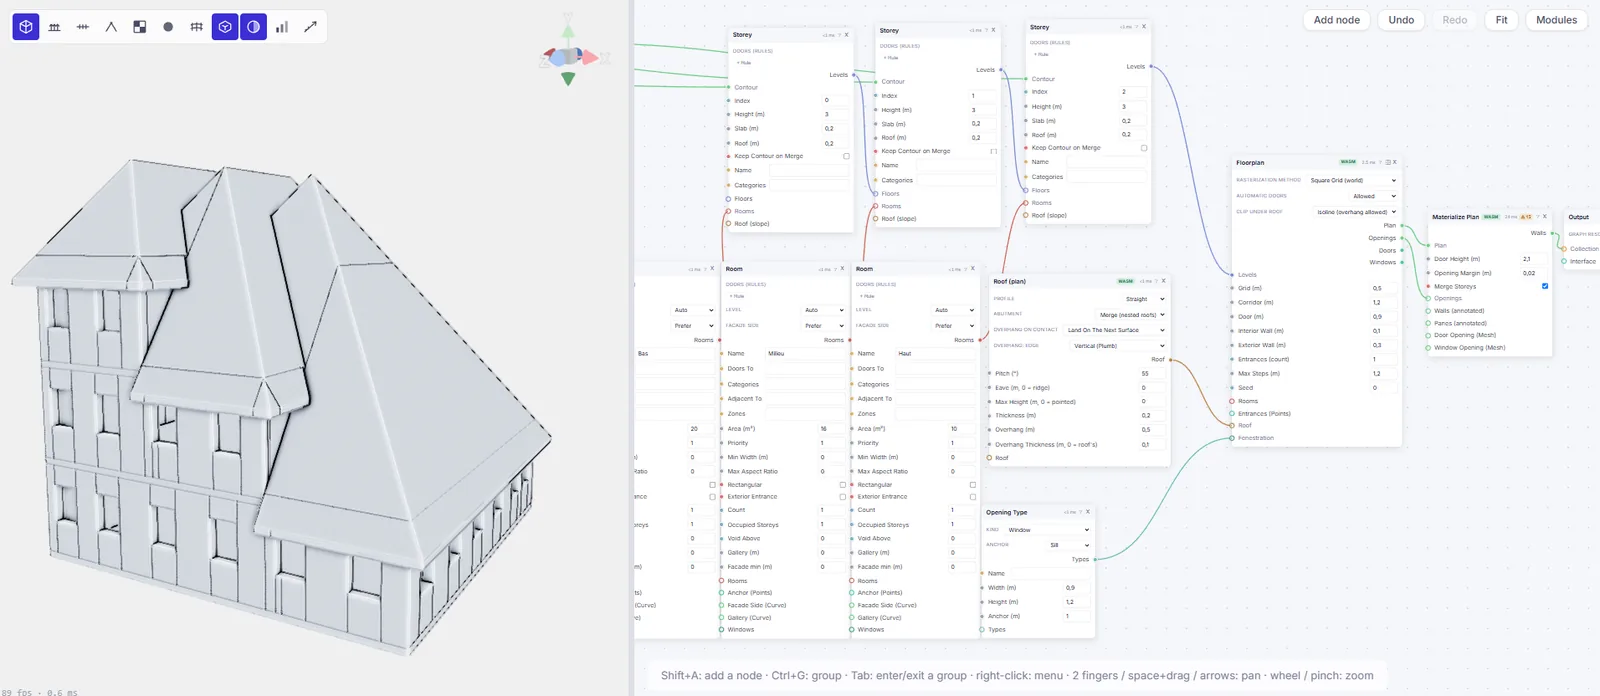Check Rectangular in the Milieu Room node
The width and height of the screenshot is (1600, 696).
(843, 485)
